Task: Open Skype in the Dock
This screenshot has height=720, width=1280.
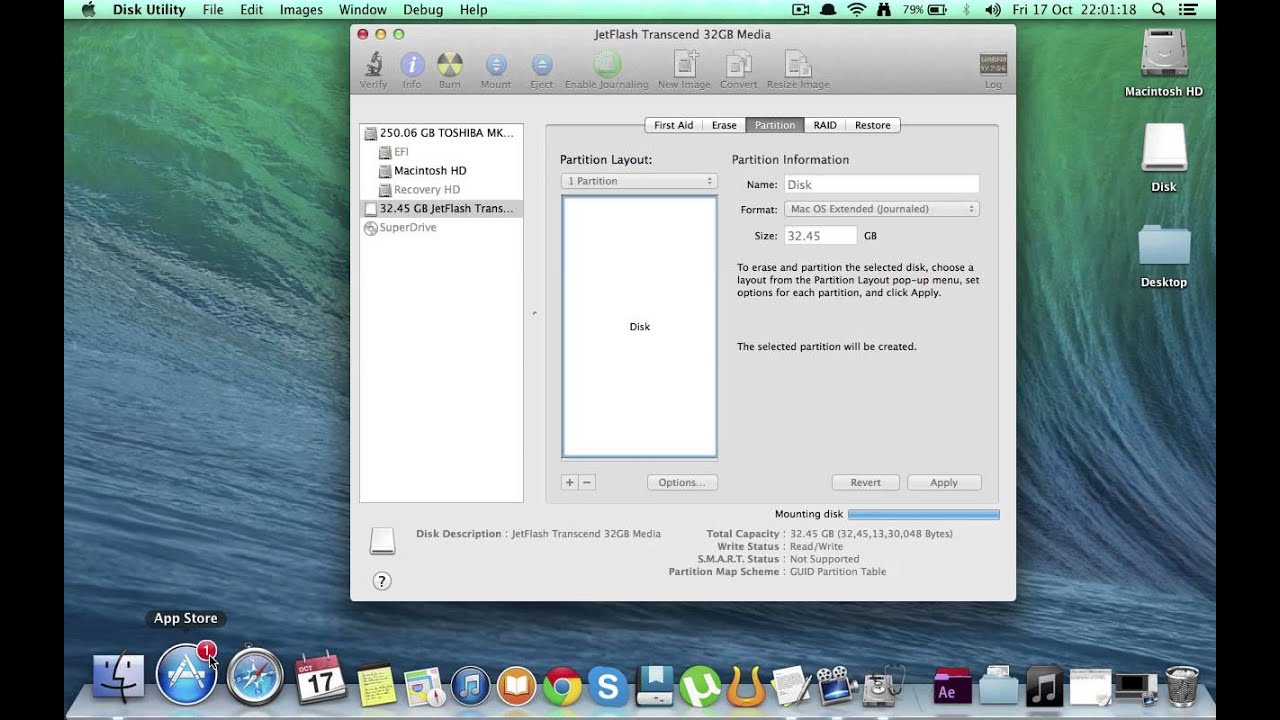Action: (x=608, y=686)
